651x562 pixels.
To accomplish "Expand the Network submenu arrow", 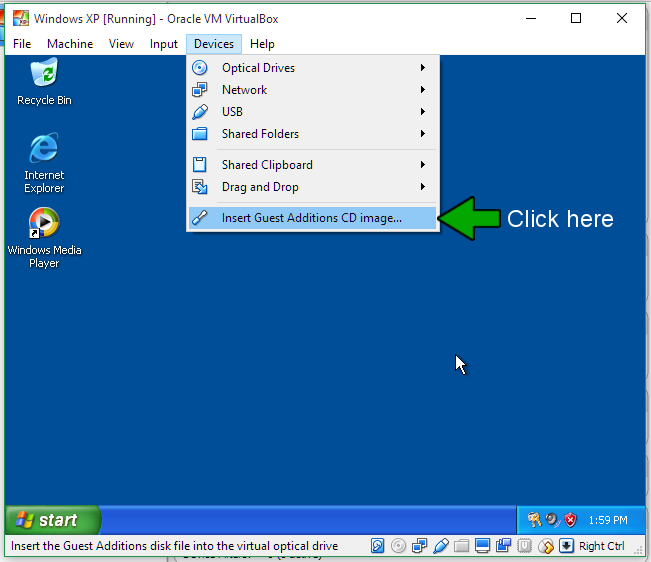I will click(423, 90).
